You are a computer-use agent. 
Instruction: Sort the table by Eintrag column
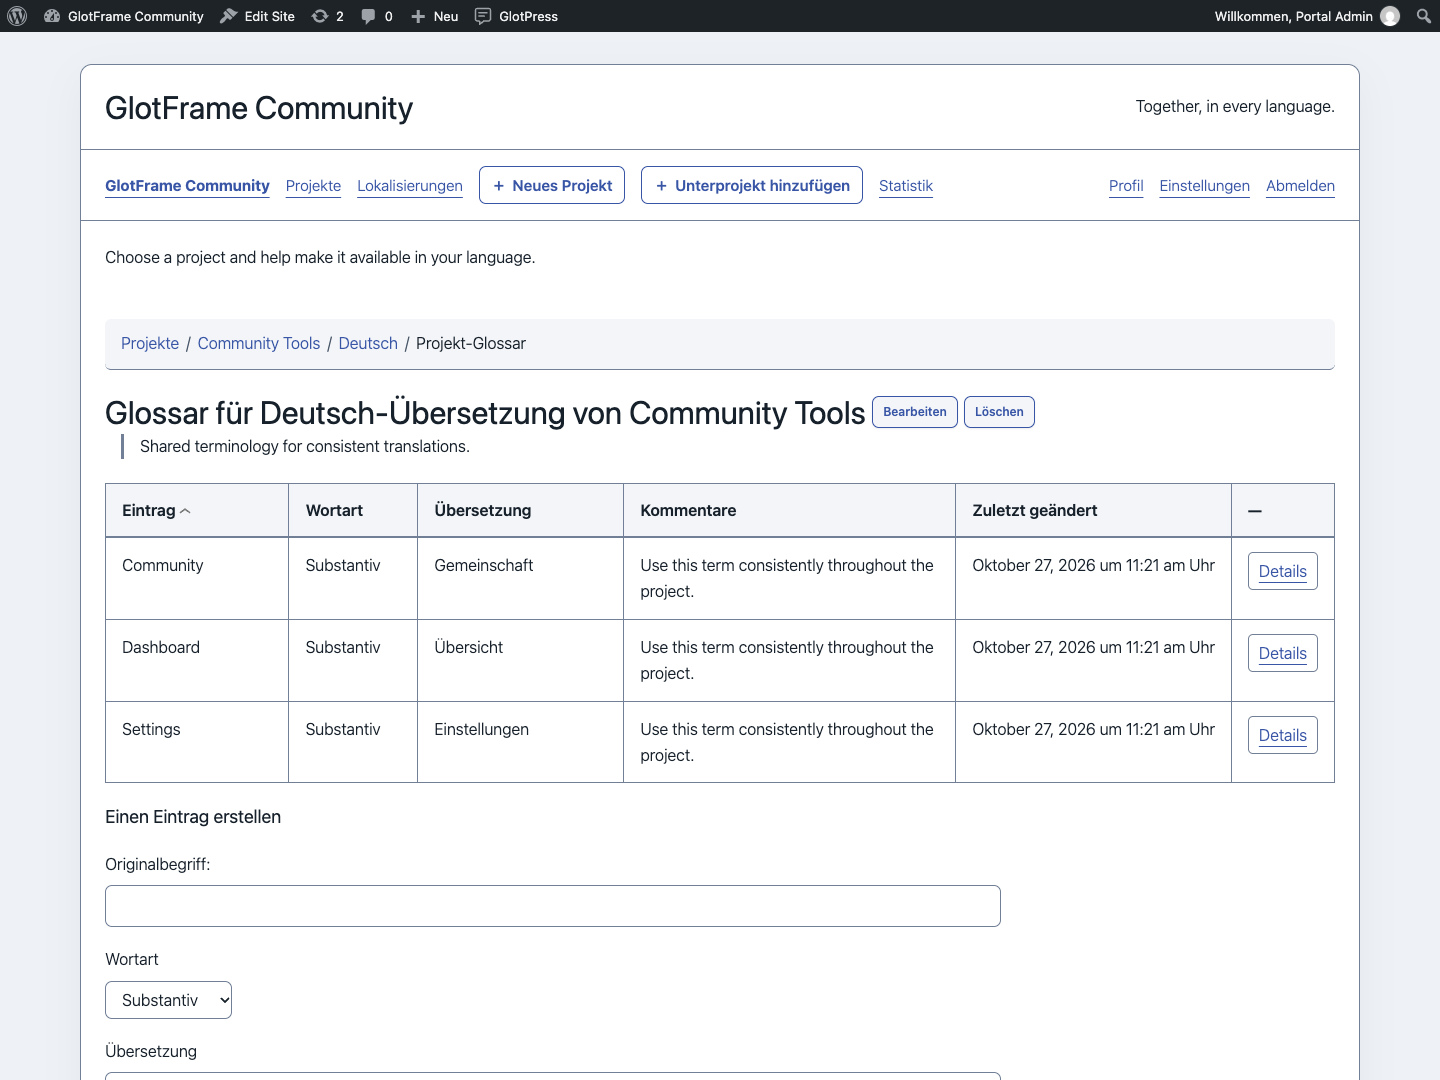point(156,510)
